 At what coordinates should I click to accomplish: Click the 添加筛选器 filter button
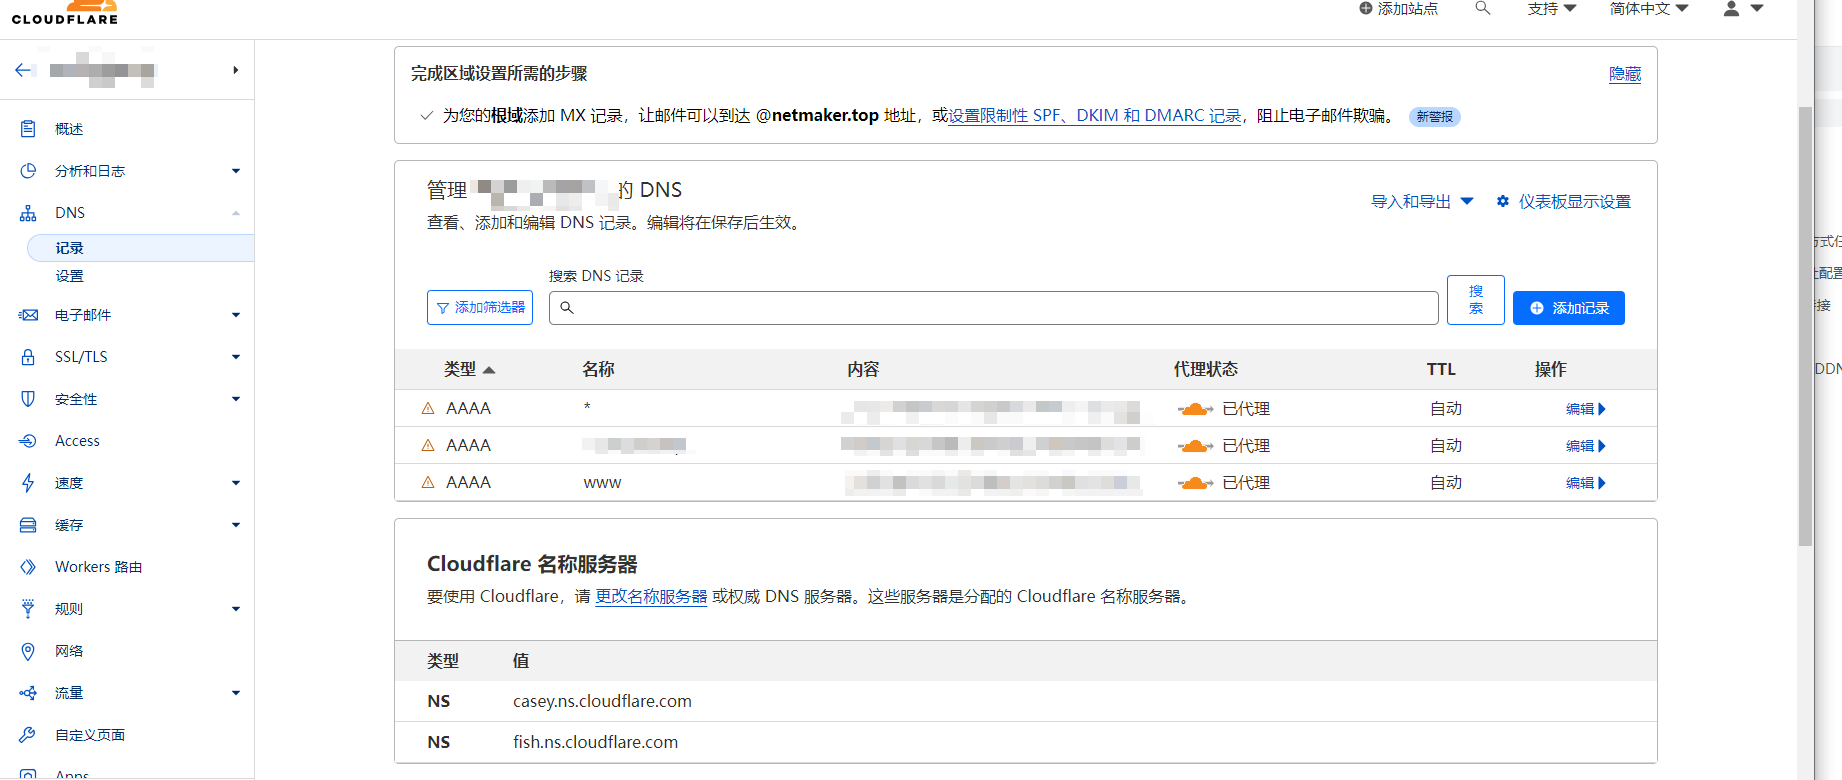point(480,308)
